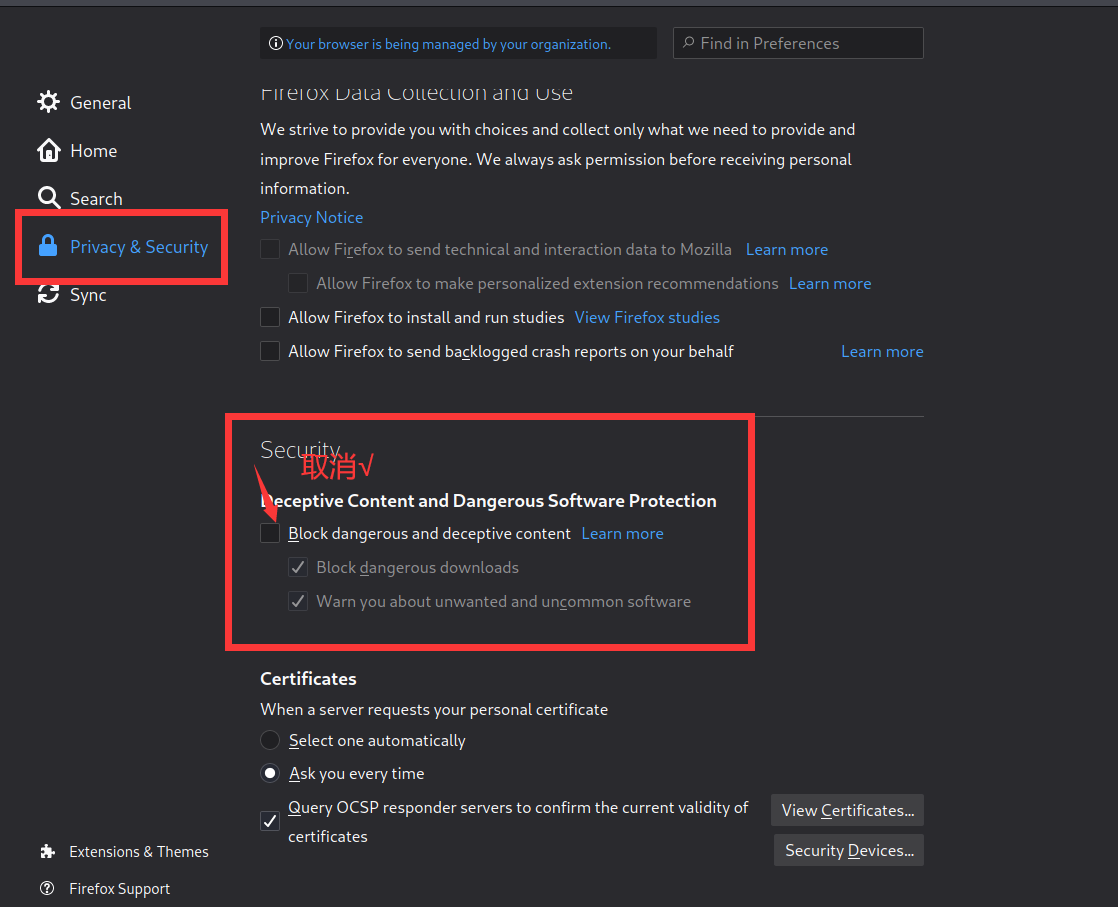The height and width of the screenshot is (907, 1118).
Task: Focus the Find in Preferences field
Action: click(798, 43)
